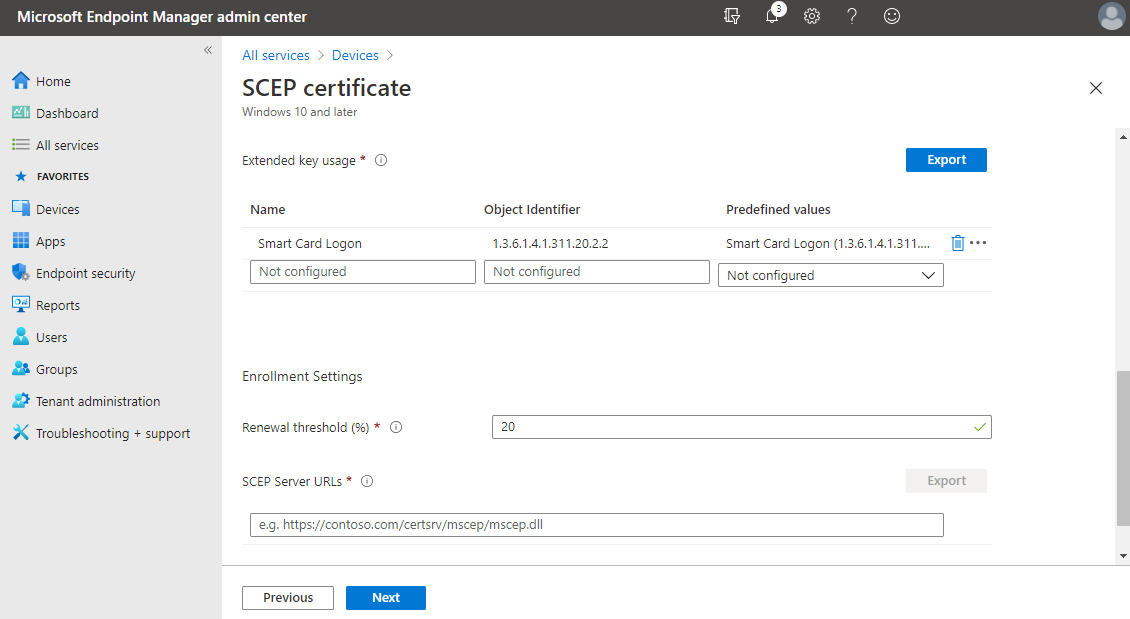Viewport: 1130px width, 619px height.
Task: Open the notifications bell icon
Action: click(x=772, y=17)
